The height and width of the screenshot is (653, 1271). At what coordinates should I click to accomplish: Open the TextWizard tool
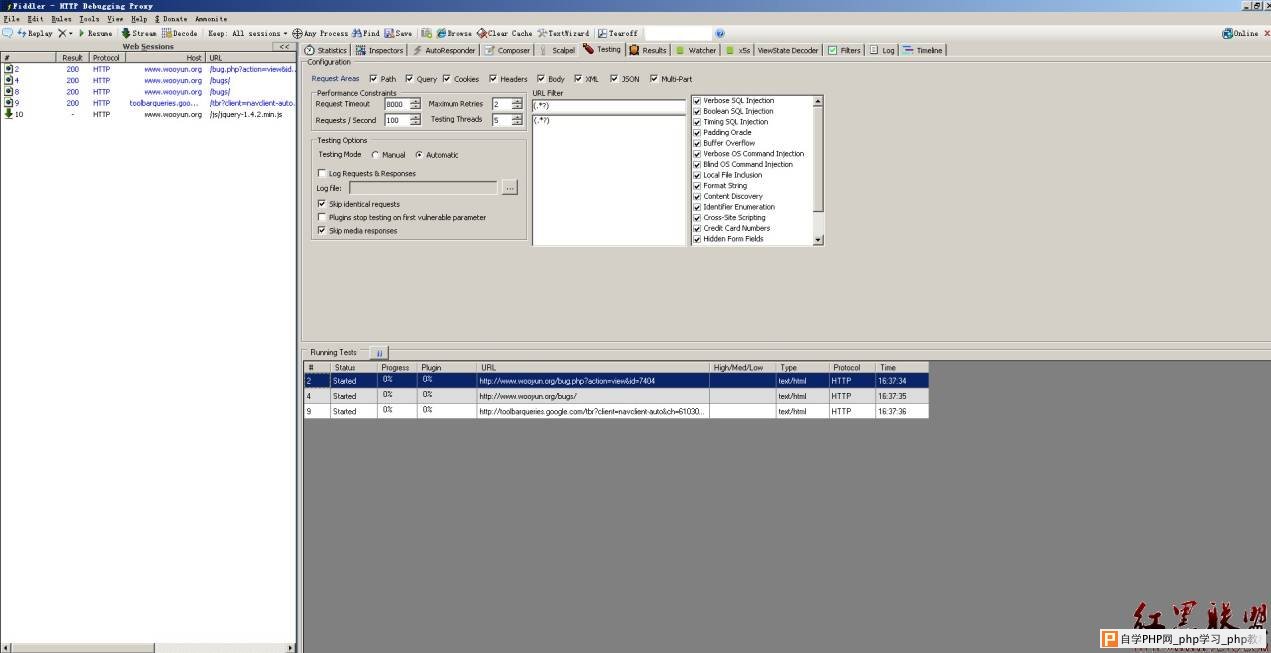coord(564,33)
